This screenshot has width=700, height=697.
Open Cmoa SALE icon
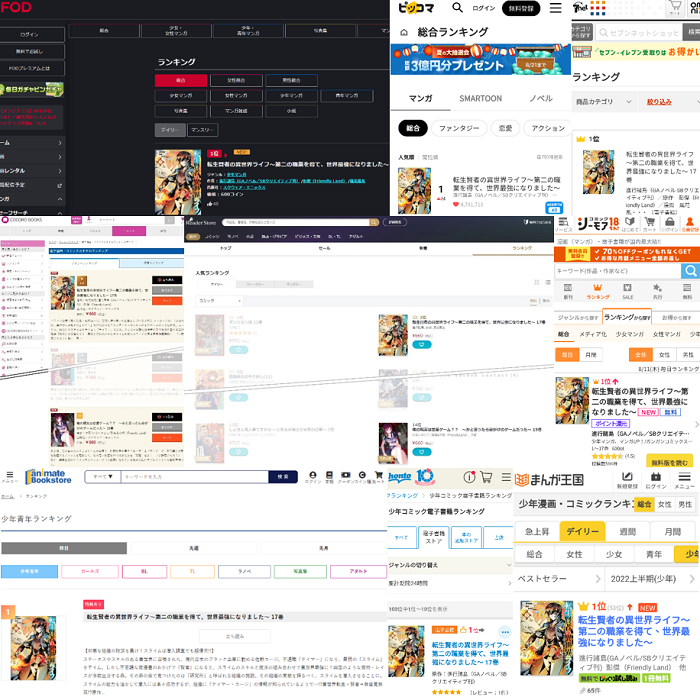627,291
